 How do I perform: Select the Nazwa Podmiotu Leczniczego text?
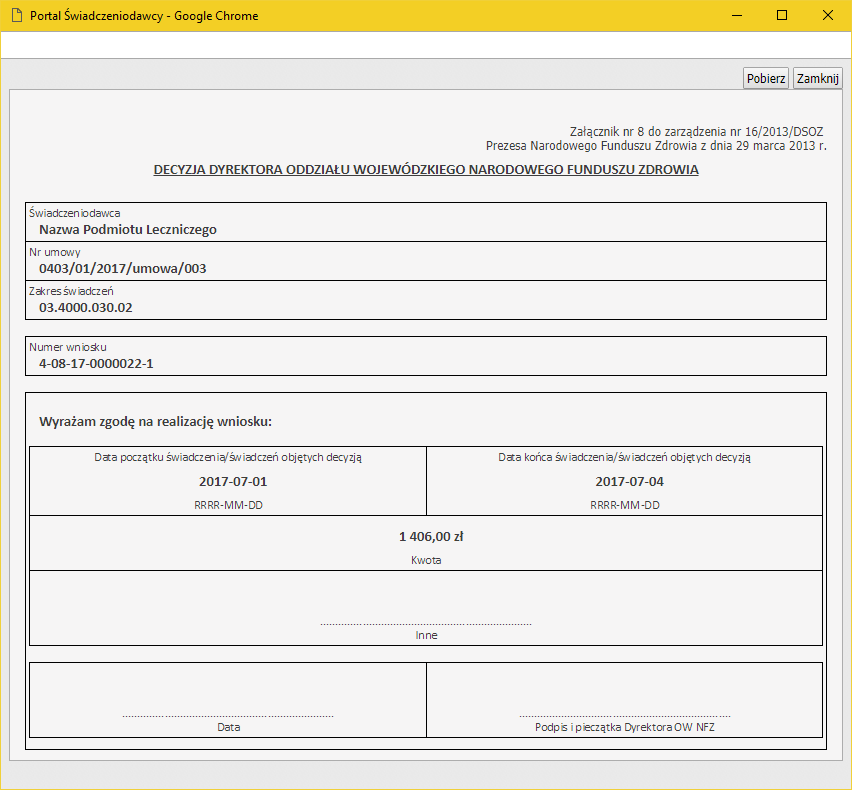tap(128, 230)
